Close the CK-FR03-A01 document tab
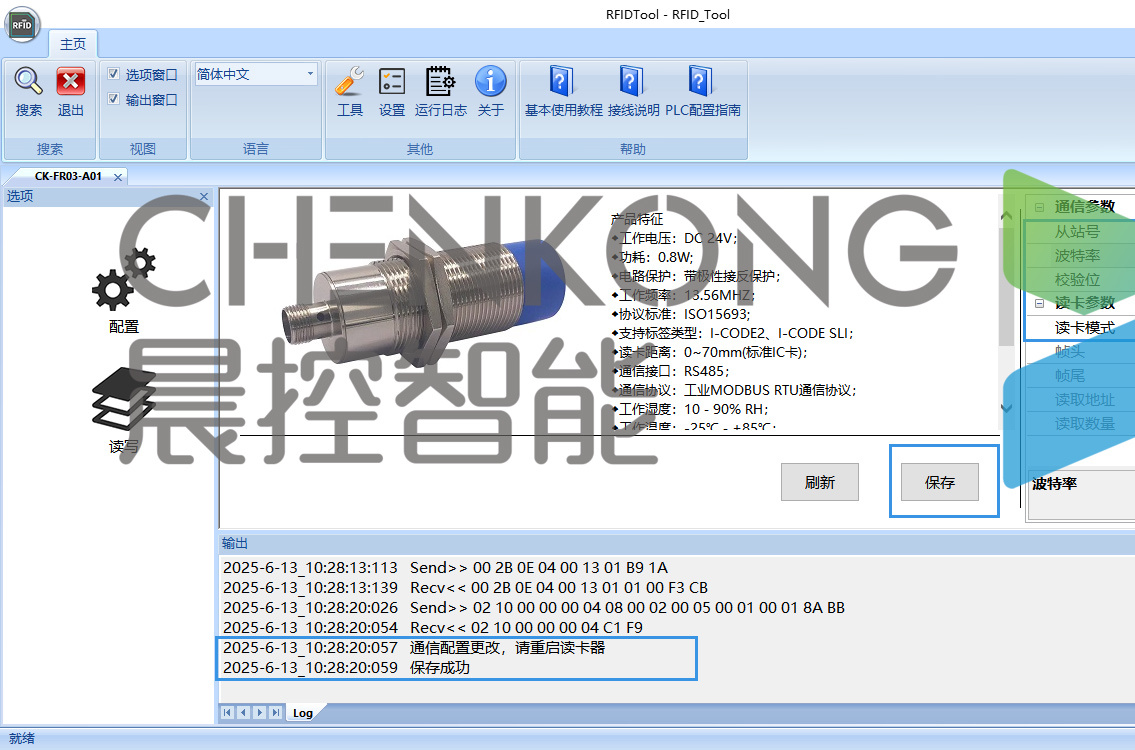The image size is (1135, 750). pos(118,177)
